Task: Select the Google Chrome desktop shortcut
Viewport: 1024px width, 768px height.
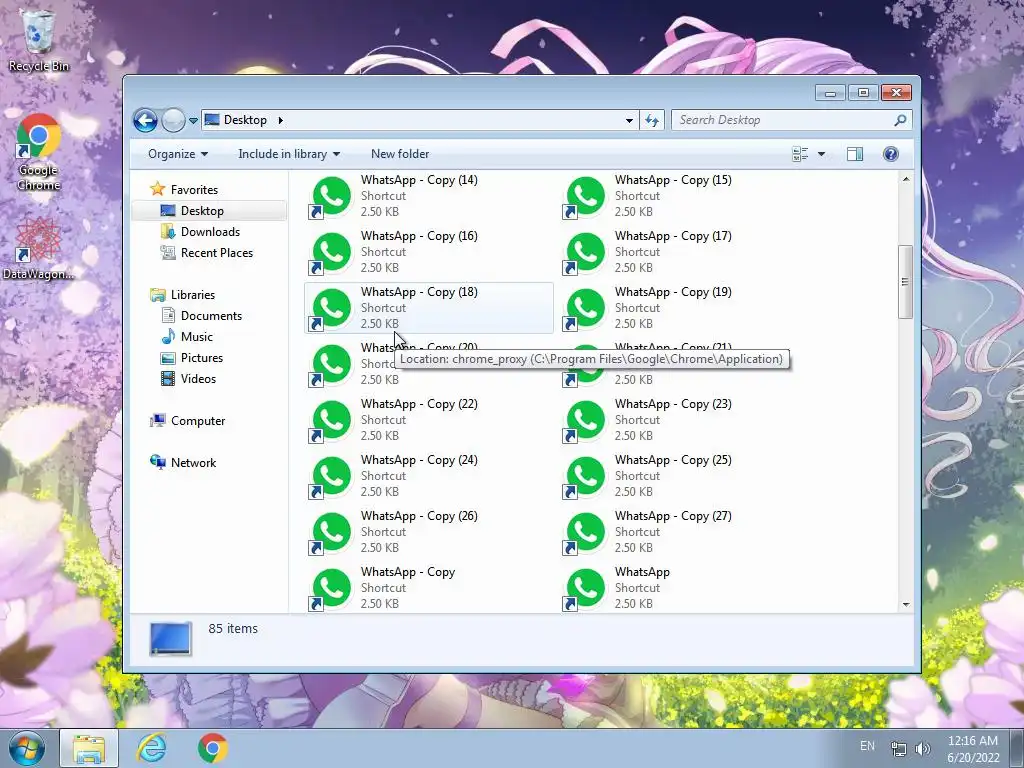Action: tap(39, 152)
